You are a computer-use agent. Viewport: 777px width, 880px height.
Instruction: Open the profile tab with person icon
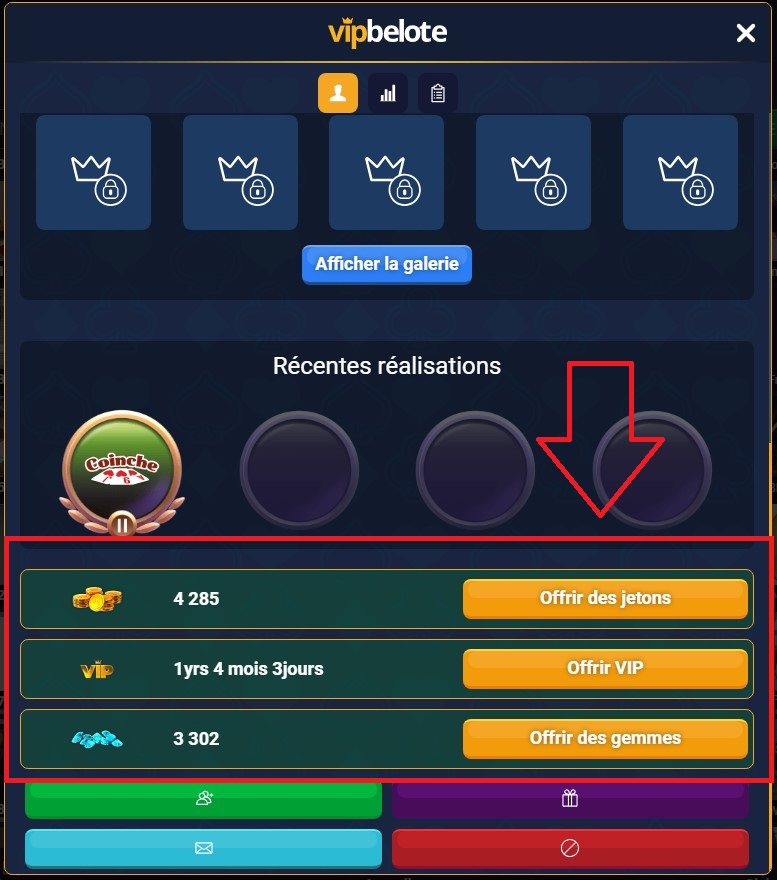click(x=337, y=93)
